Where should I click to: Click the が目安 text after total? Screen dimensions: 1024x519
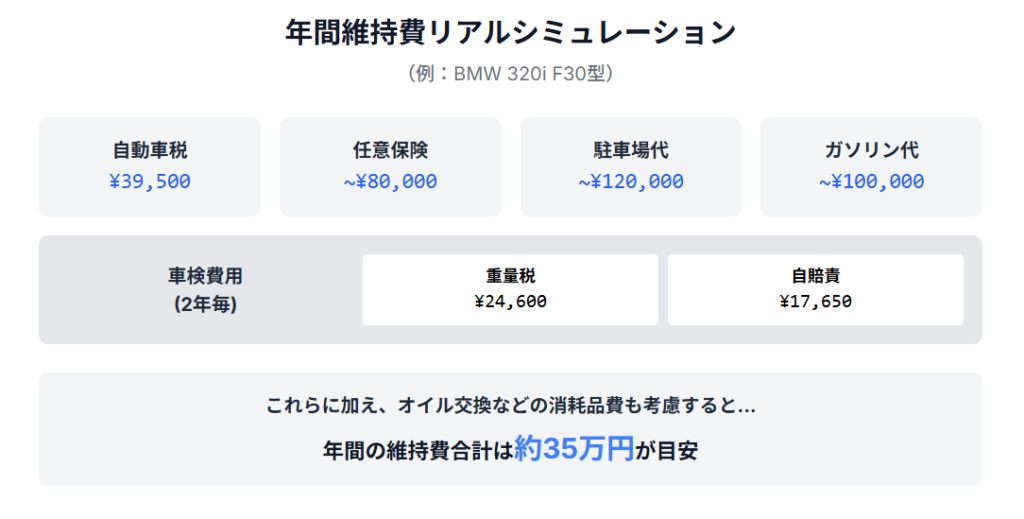(667, 450)
